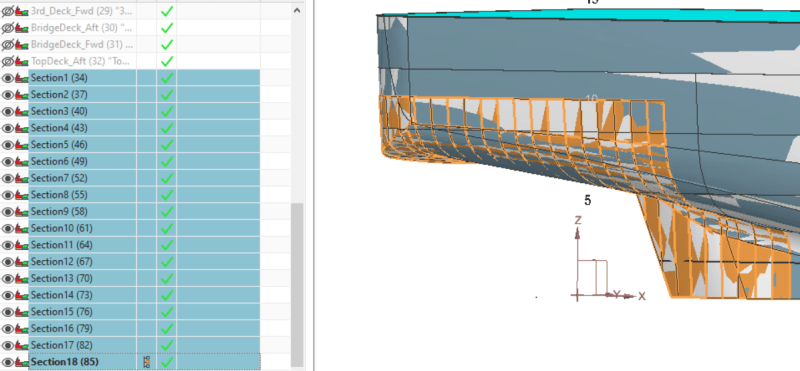The height and width of the screenshot is (371, 800).
Task: Click the sketch icon of Section7 (52)
Action: click(x=21, y=179)
